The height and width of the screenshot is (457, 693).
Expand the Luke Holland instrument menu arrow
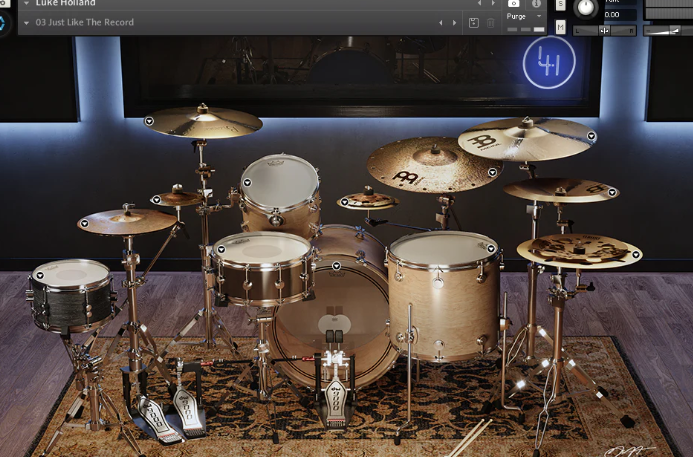[26, 3]
